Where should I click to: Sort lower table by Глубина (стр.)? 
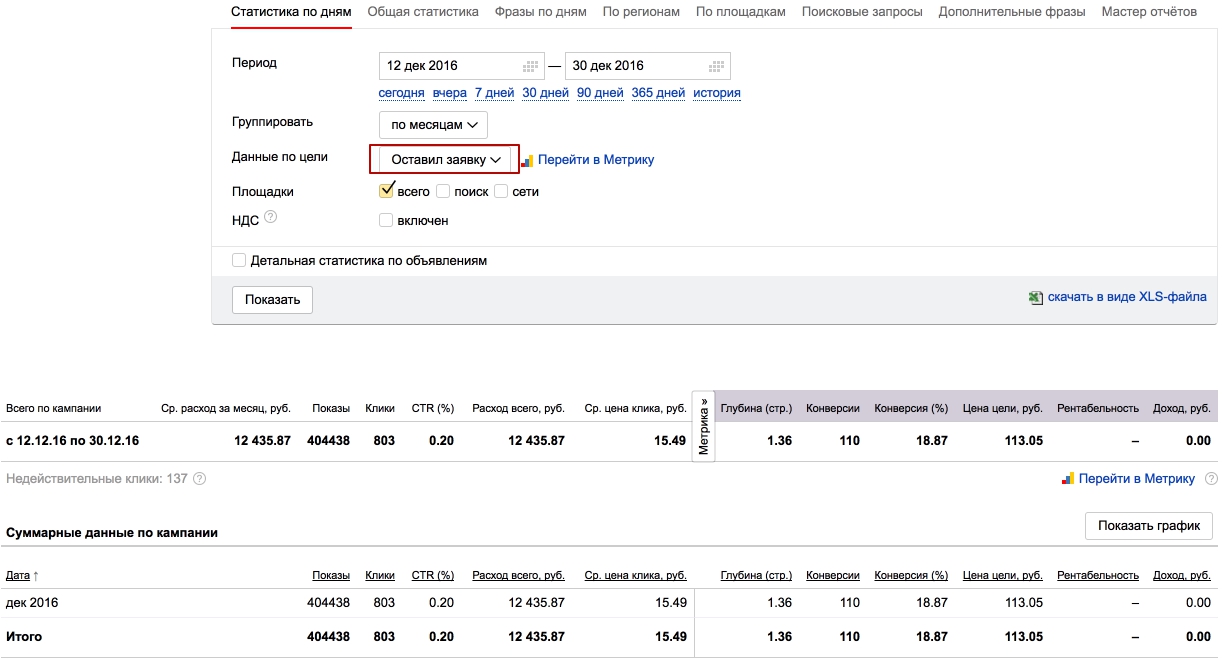[x=756, y=575]
